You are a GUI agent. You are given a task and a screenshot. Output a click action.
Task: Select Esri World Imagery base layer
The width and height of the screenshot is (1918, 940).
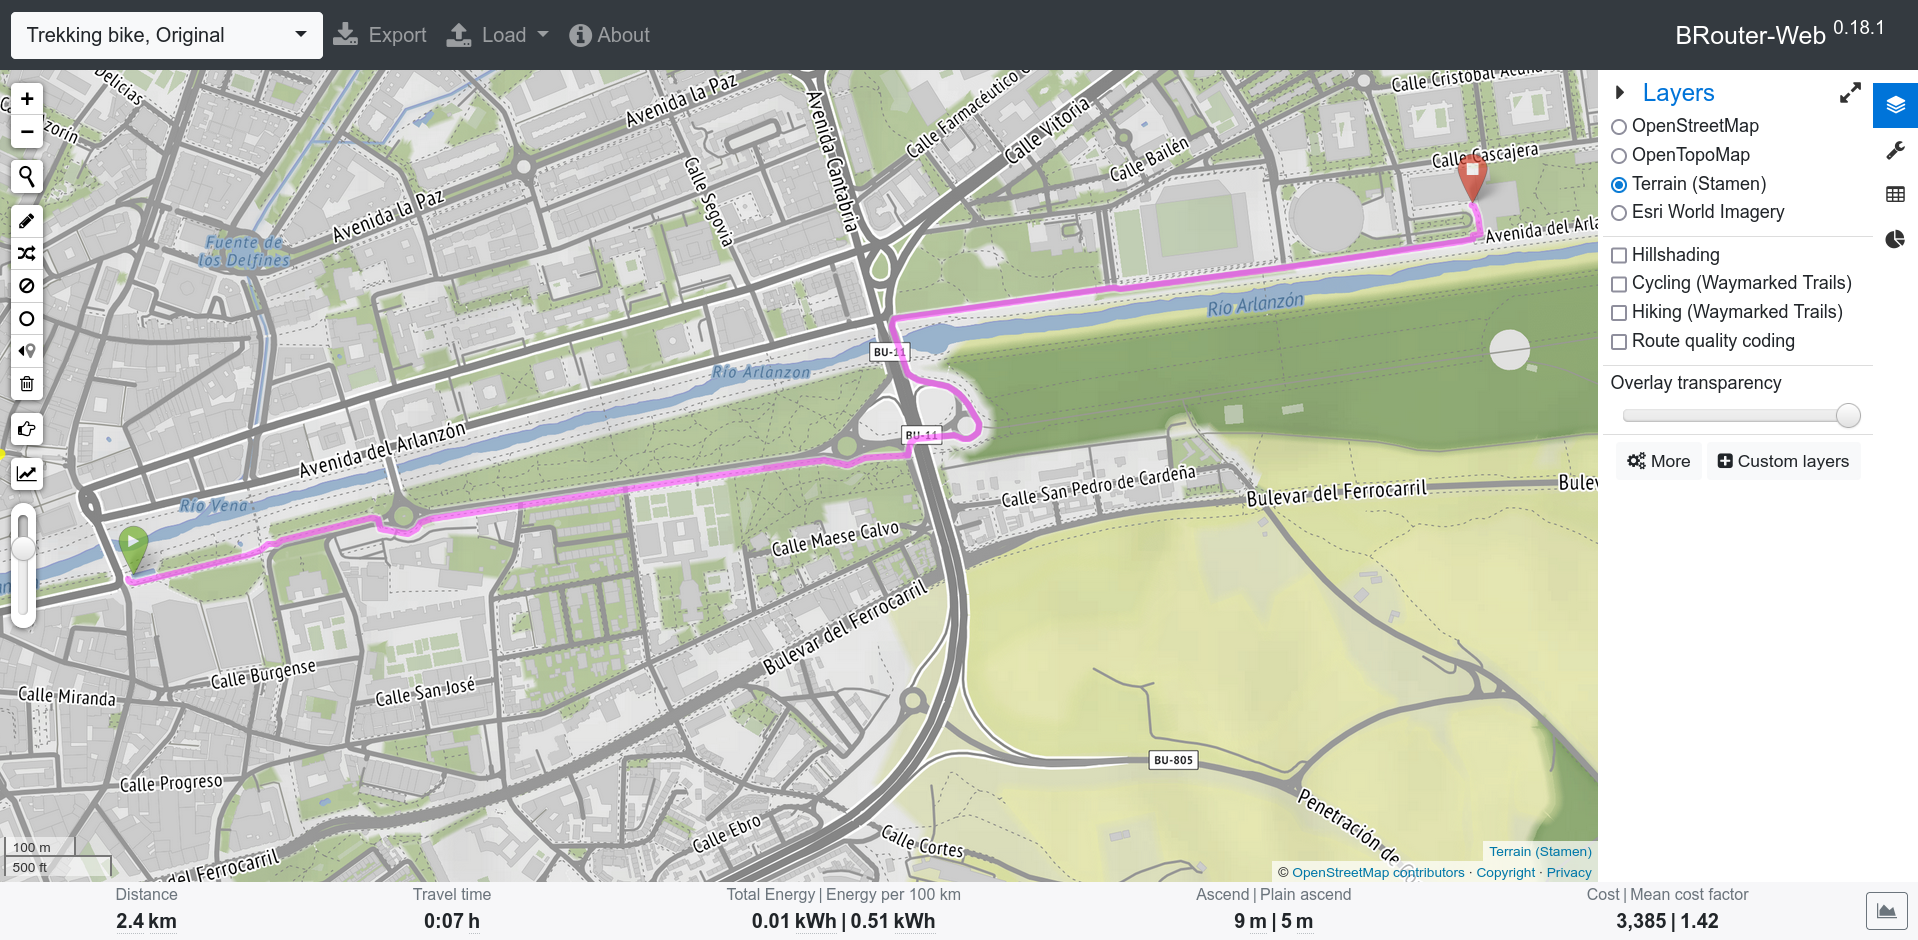(x=1618, y=213)
